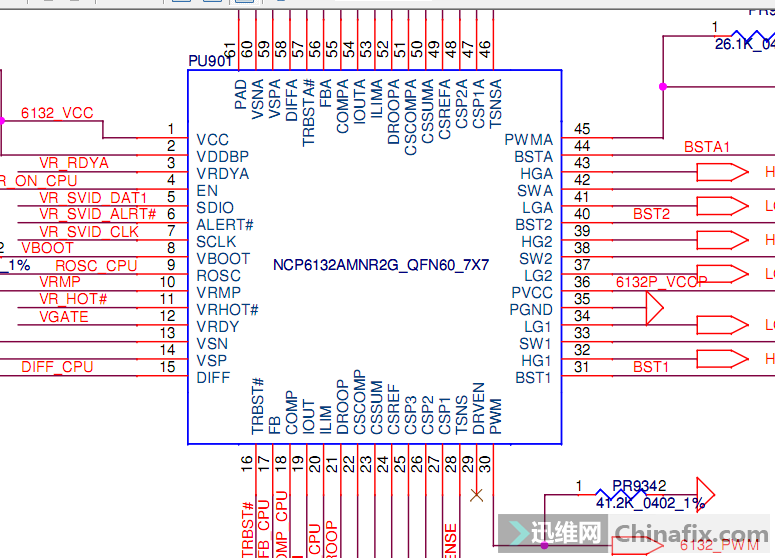Click the HGA pin name
Screen dimensions: 775x558
coord(537,174)
